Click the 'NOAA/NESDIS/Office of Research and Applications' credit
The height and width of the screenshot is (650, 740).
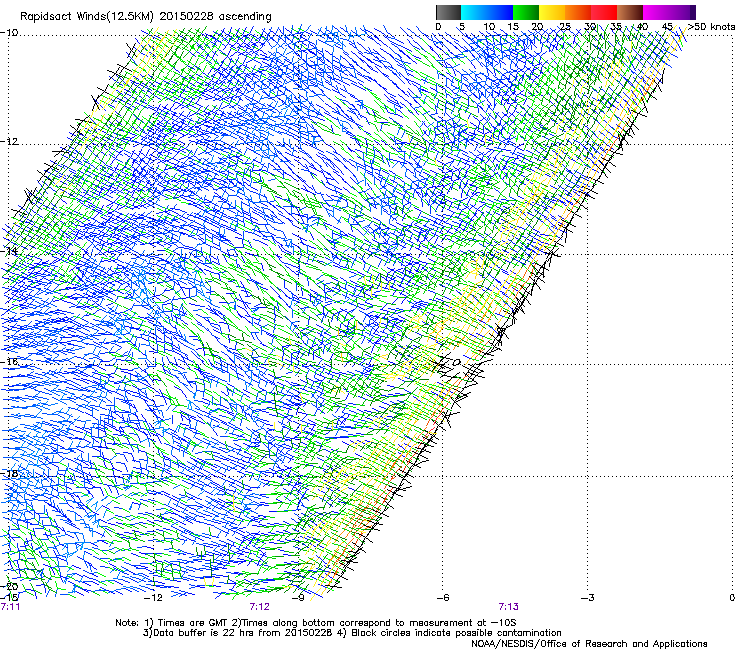[589, 643]
